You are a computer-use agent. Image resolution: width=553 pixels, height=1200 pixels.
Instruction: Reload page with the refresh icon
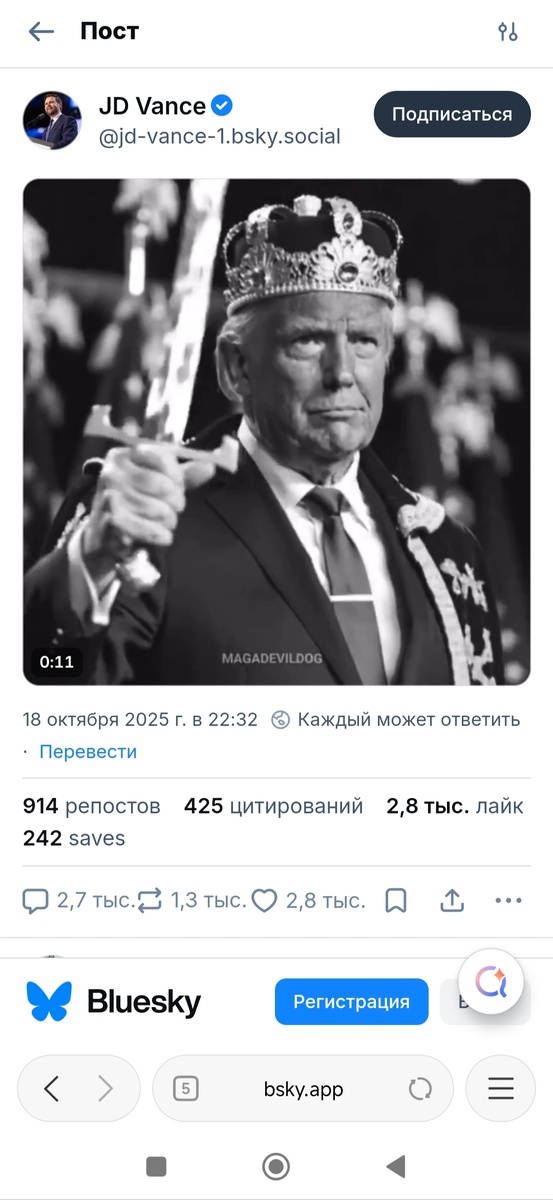point(421,1089)
